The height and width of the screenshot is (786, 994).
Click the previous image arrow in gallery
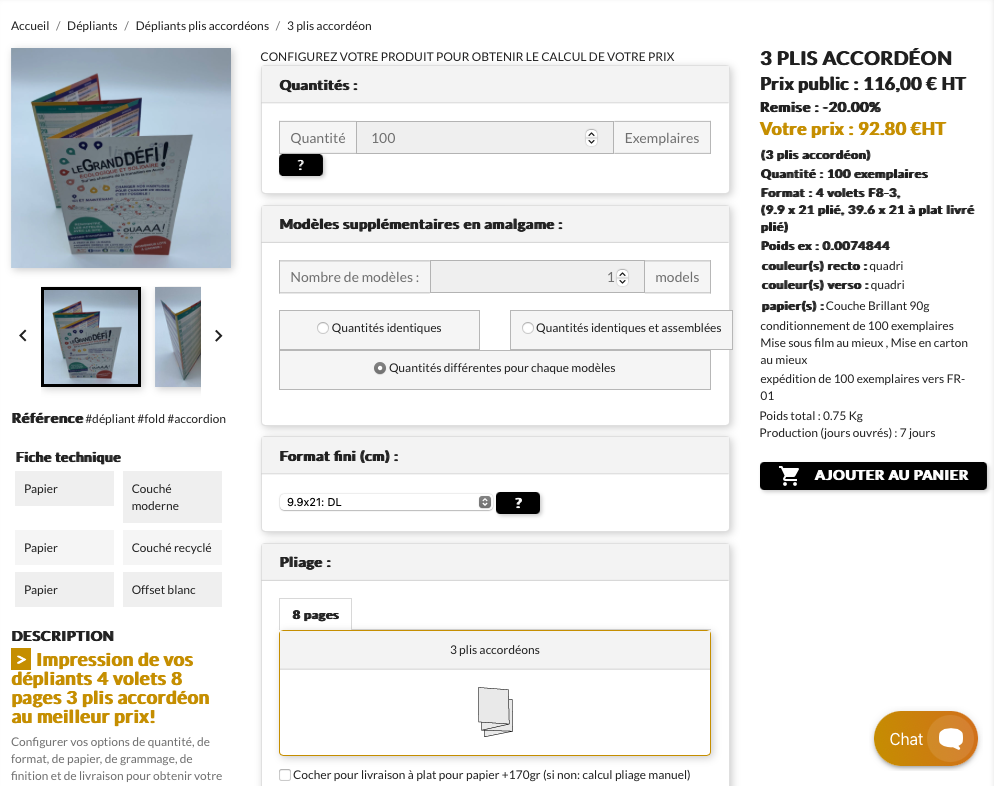23,335
